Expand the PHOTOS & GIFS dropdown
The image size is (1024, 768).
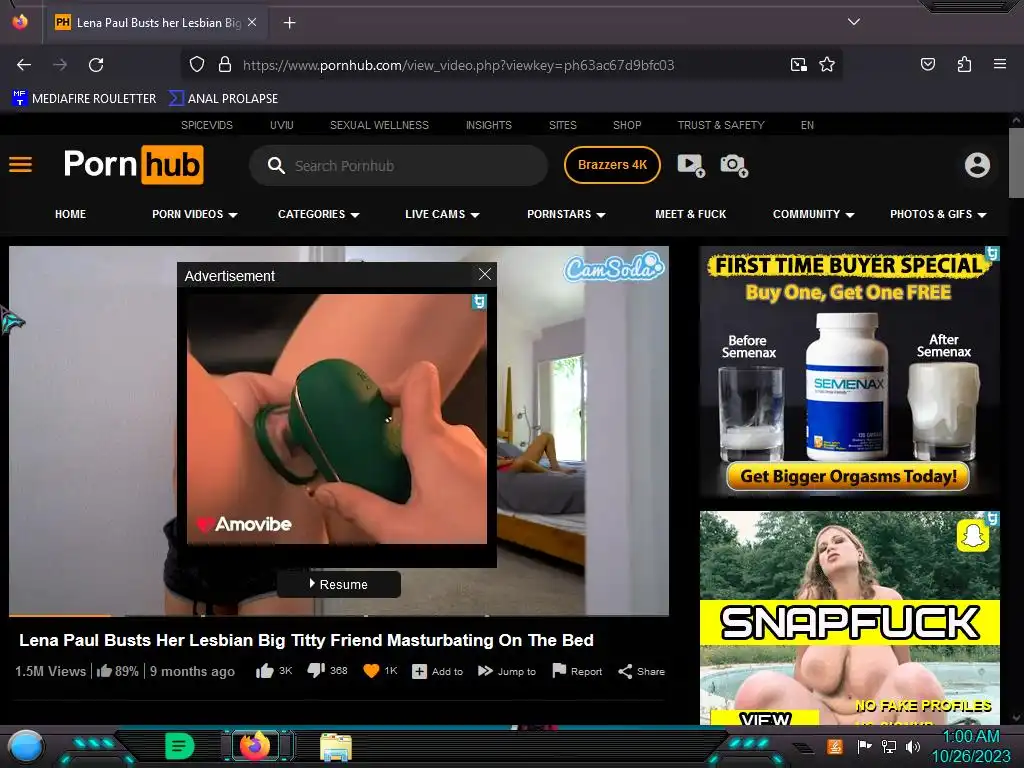point(938,214)
